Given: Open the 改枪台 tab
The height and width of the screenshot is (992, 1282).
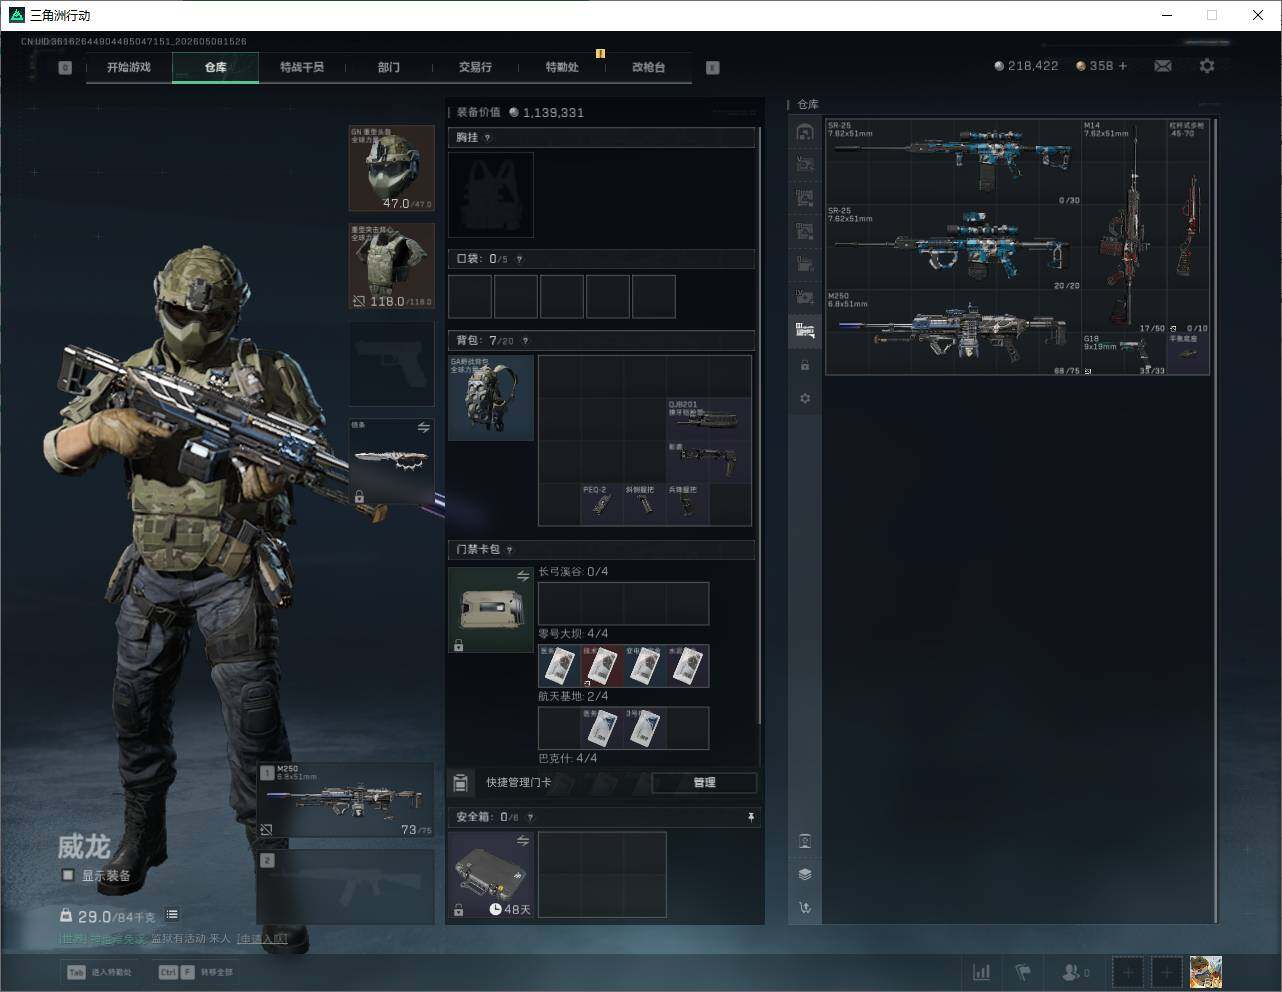Looking at the screenshot, I should [648, 67].
